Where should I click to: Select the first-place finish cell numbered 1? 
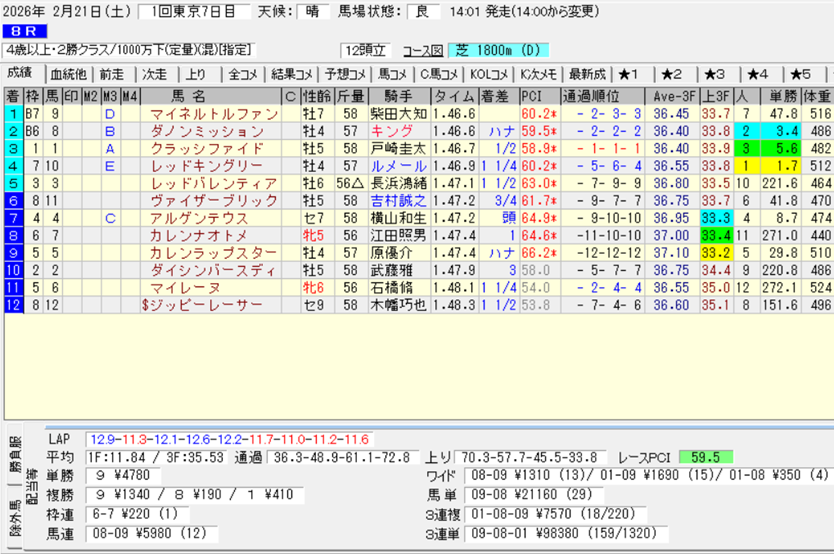(x=12, y=114)
